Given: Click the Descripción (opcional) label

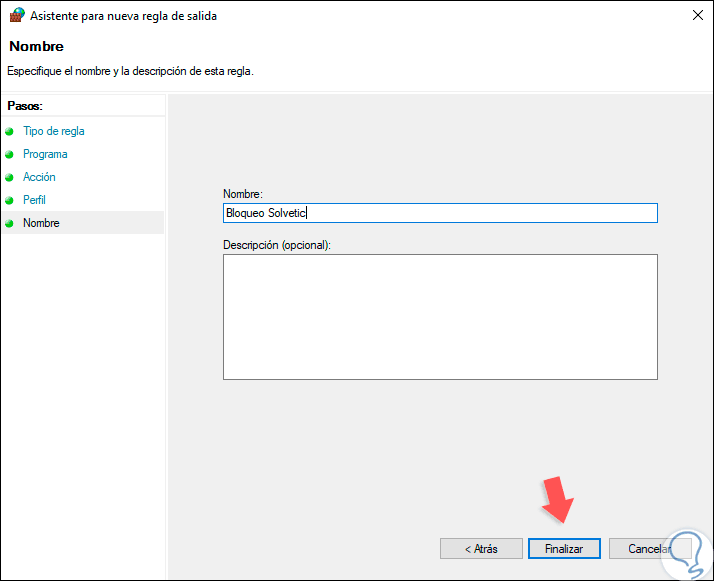Looking at the screenshot, I should [277, 244].
